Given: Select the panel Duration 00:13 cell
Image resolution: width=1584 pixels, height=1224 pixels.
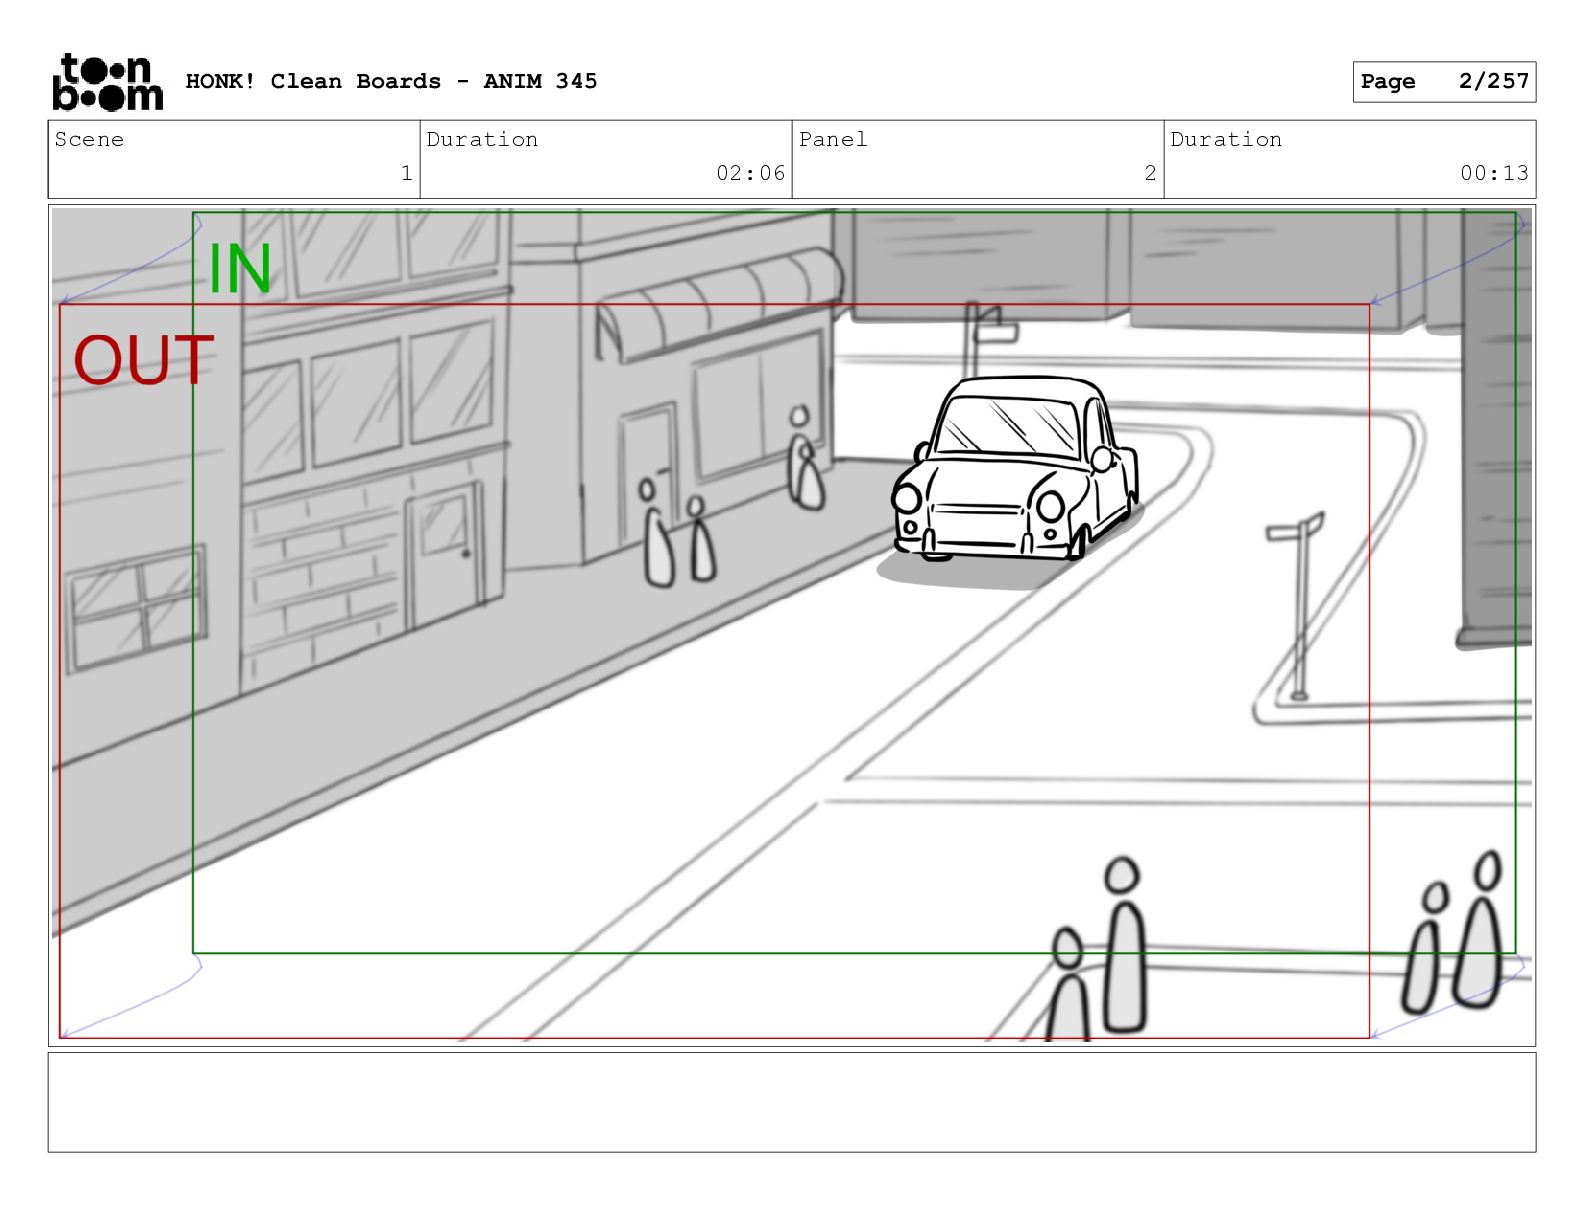Looking at the screenshot, I should 1349,159.
